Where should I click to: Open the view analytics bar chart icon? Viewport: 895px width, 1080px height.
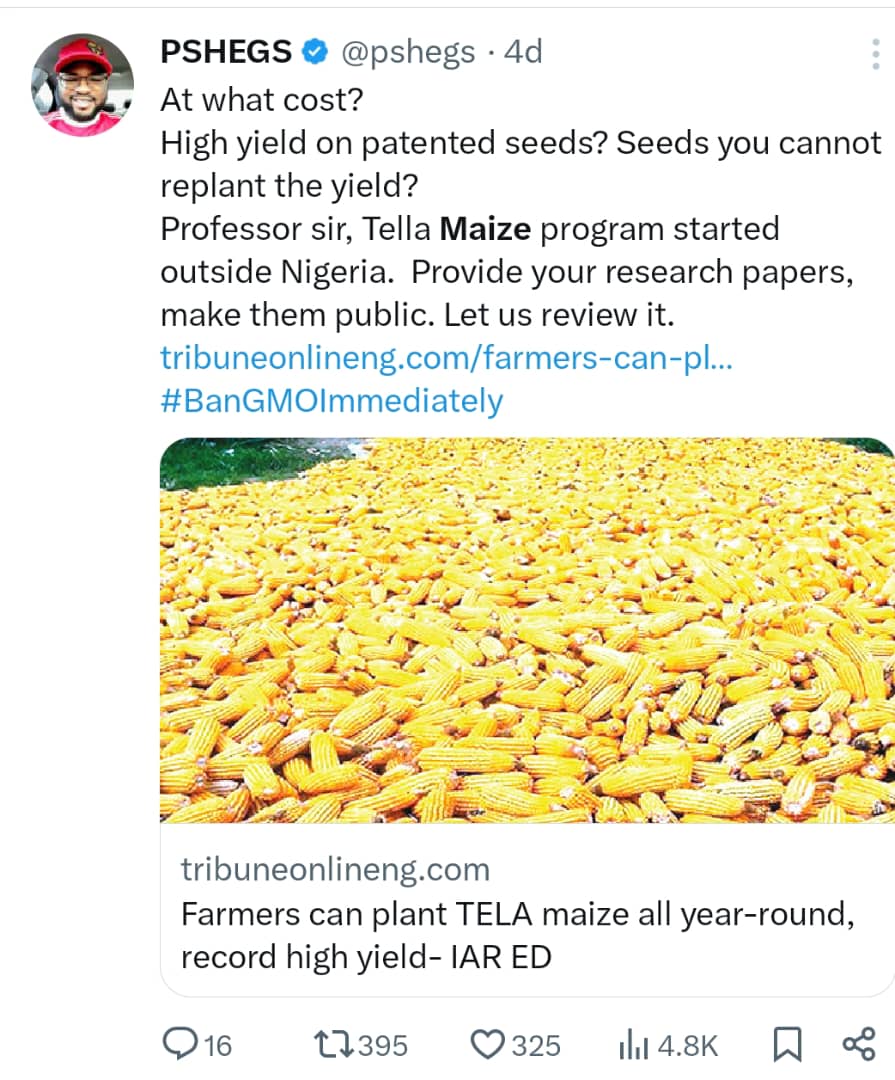coord(633,1045)
